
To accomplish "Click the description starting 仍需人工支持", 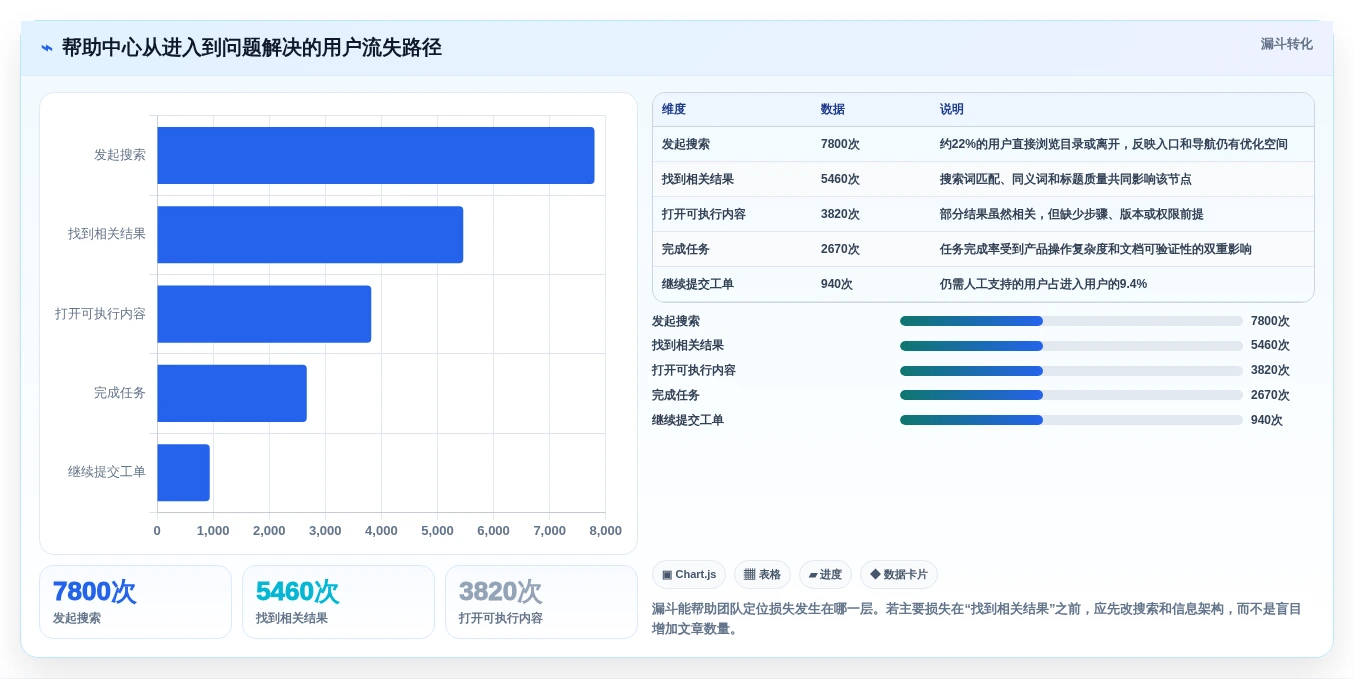I will (x=1043, y=284).
